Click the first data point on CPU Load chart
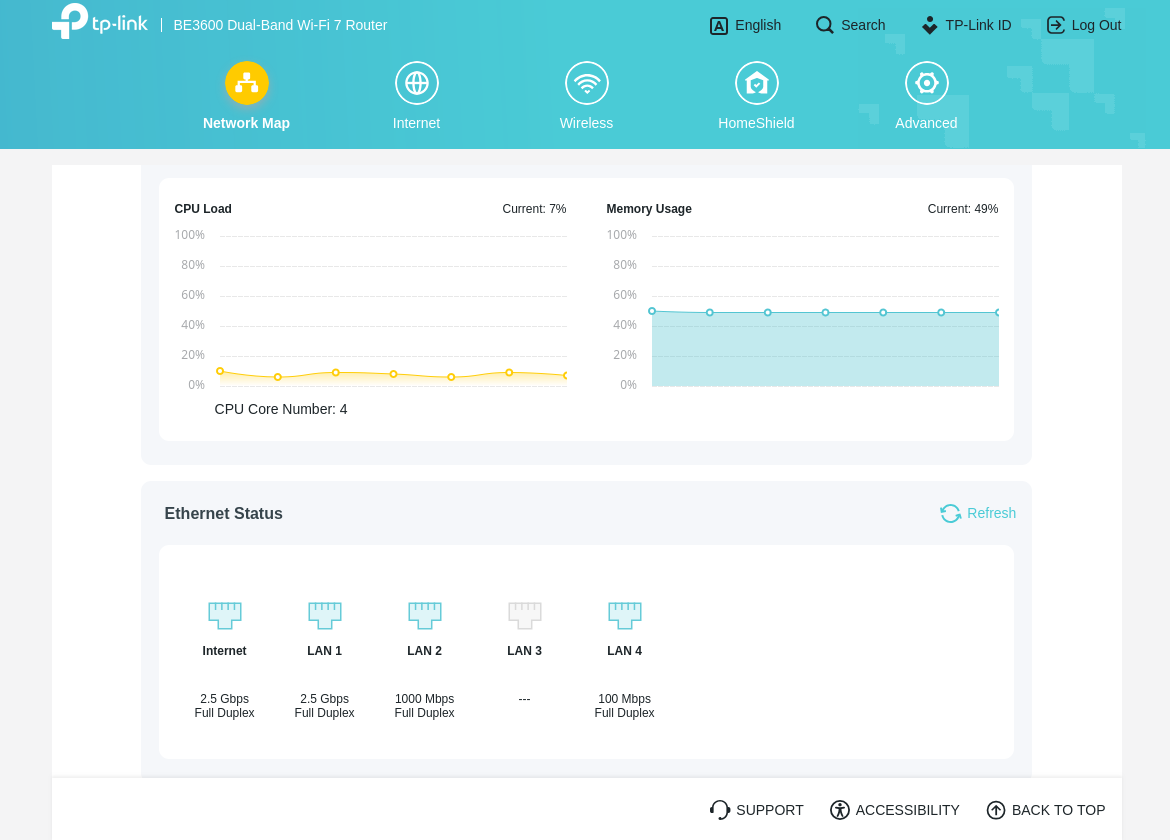This screenshot has width=1170, height=840. (x=220, y=371)
